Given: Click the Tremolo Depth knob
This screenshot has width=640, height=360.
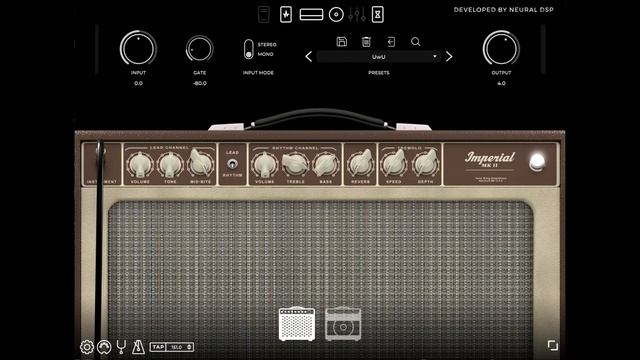Looking at the screenshot, I should [x=425, y=163].
